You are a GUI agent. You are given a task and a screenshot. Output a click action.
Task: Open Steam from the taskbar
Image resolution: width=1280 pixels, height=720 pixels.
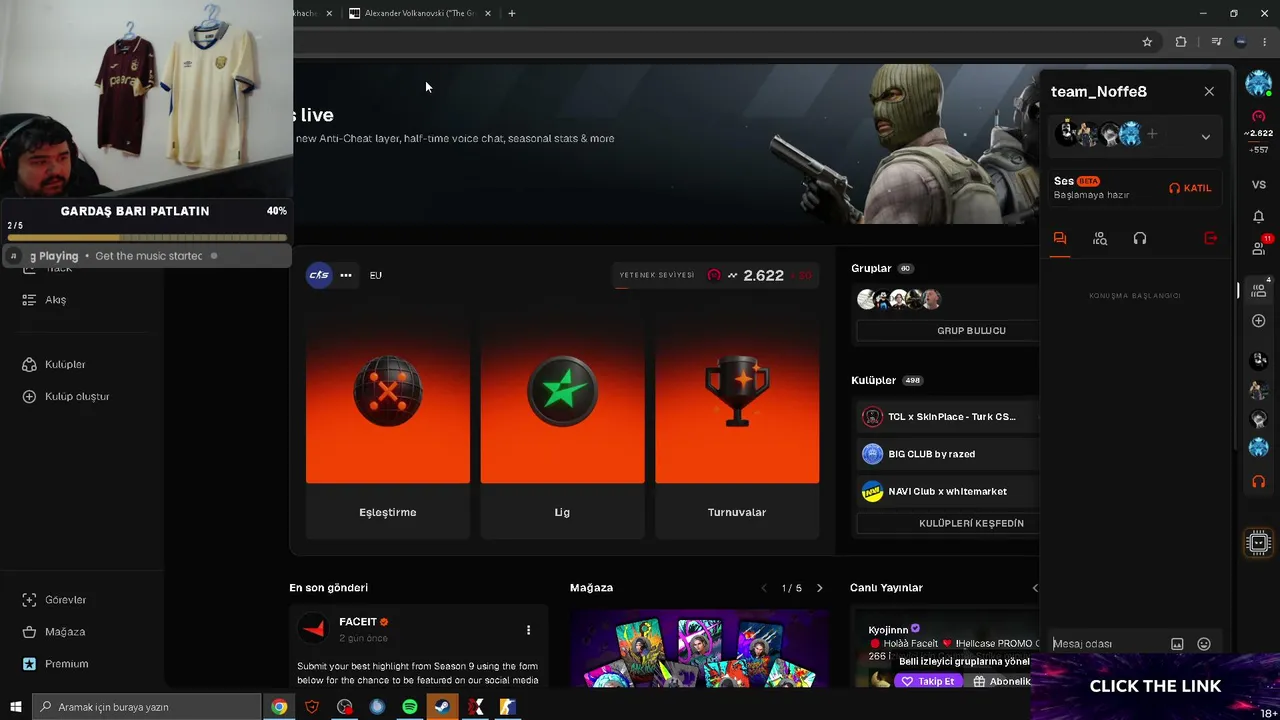tap(443, 707)
